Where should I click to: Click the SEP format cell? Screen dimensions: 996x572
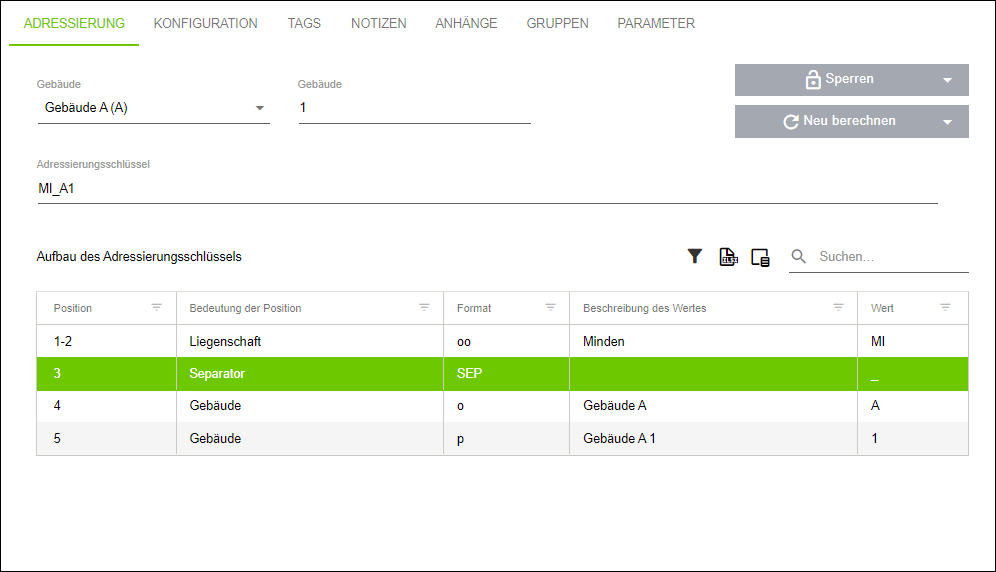point(506,374)
